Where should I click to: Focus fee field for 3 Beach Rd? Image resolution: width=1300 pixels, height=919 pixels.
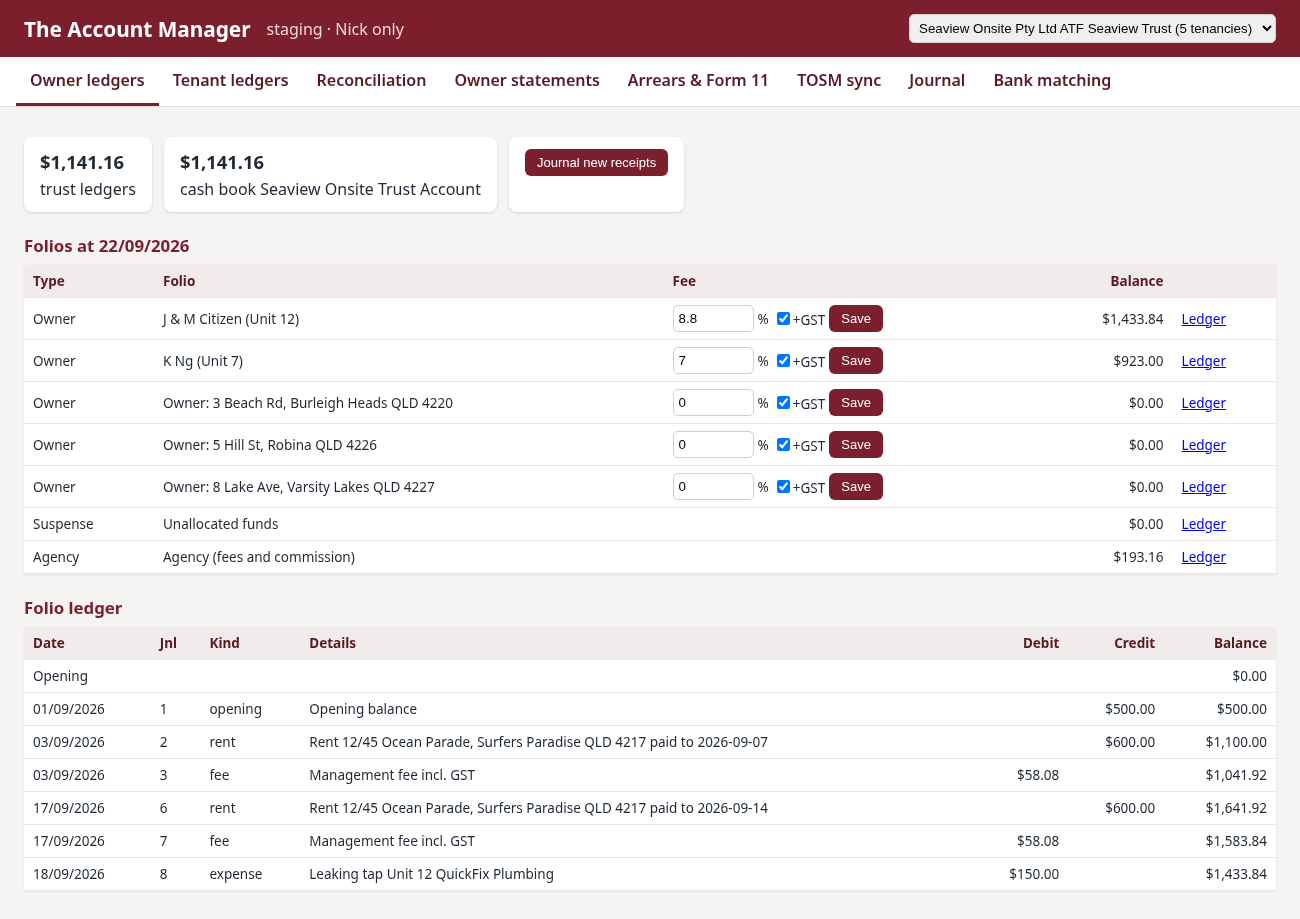(x=713, y=403)
